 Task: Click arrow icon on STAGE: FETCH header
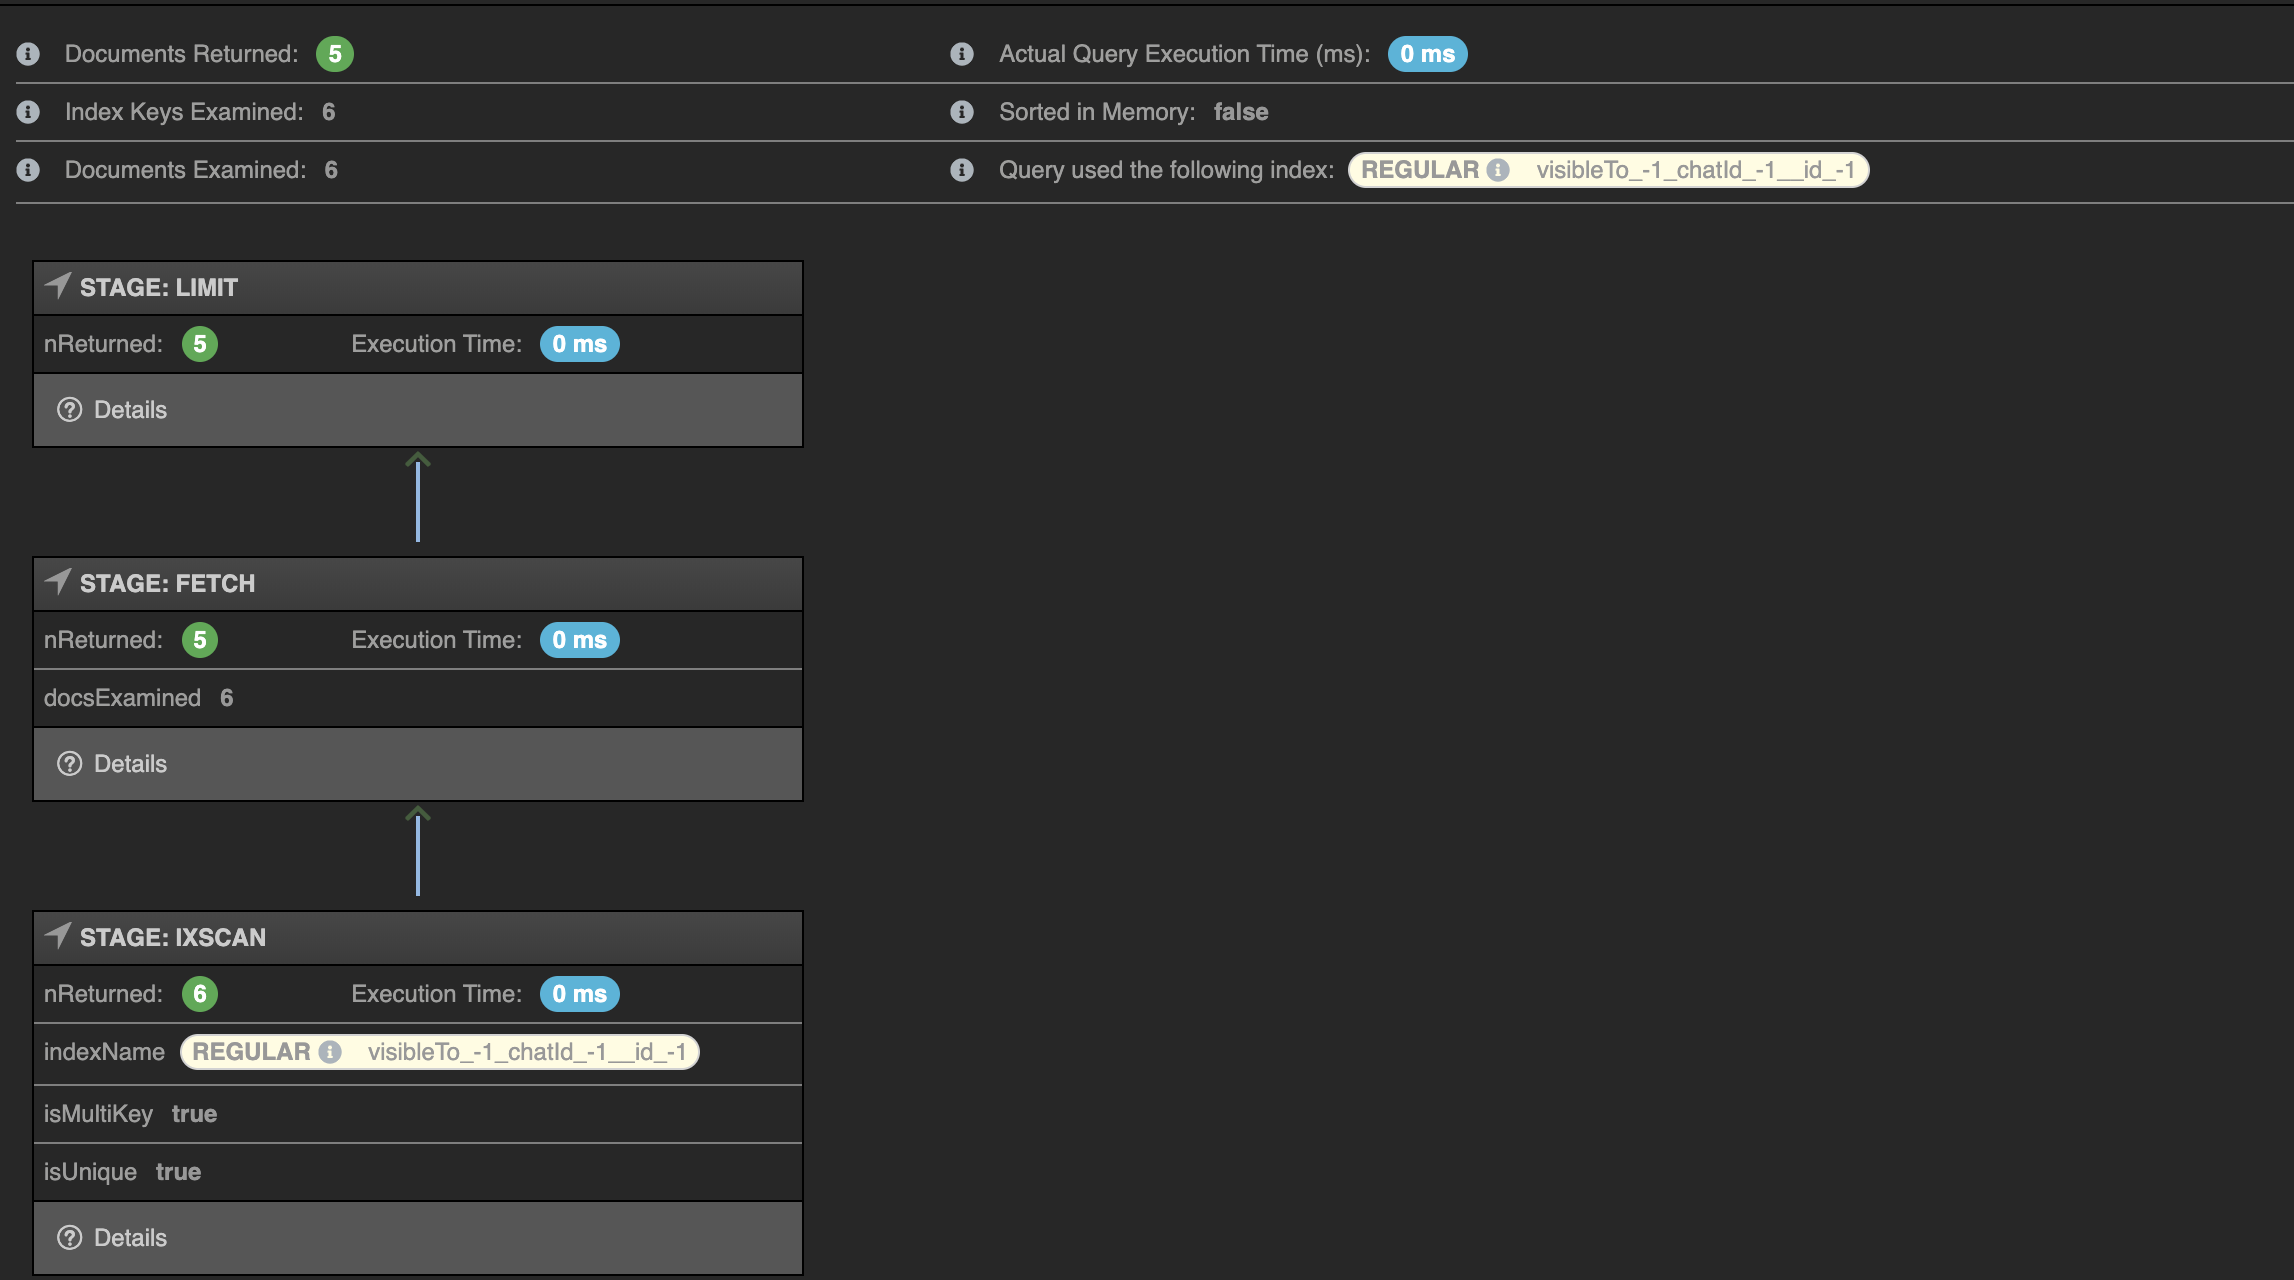click(58, 582)
